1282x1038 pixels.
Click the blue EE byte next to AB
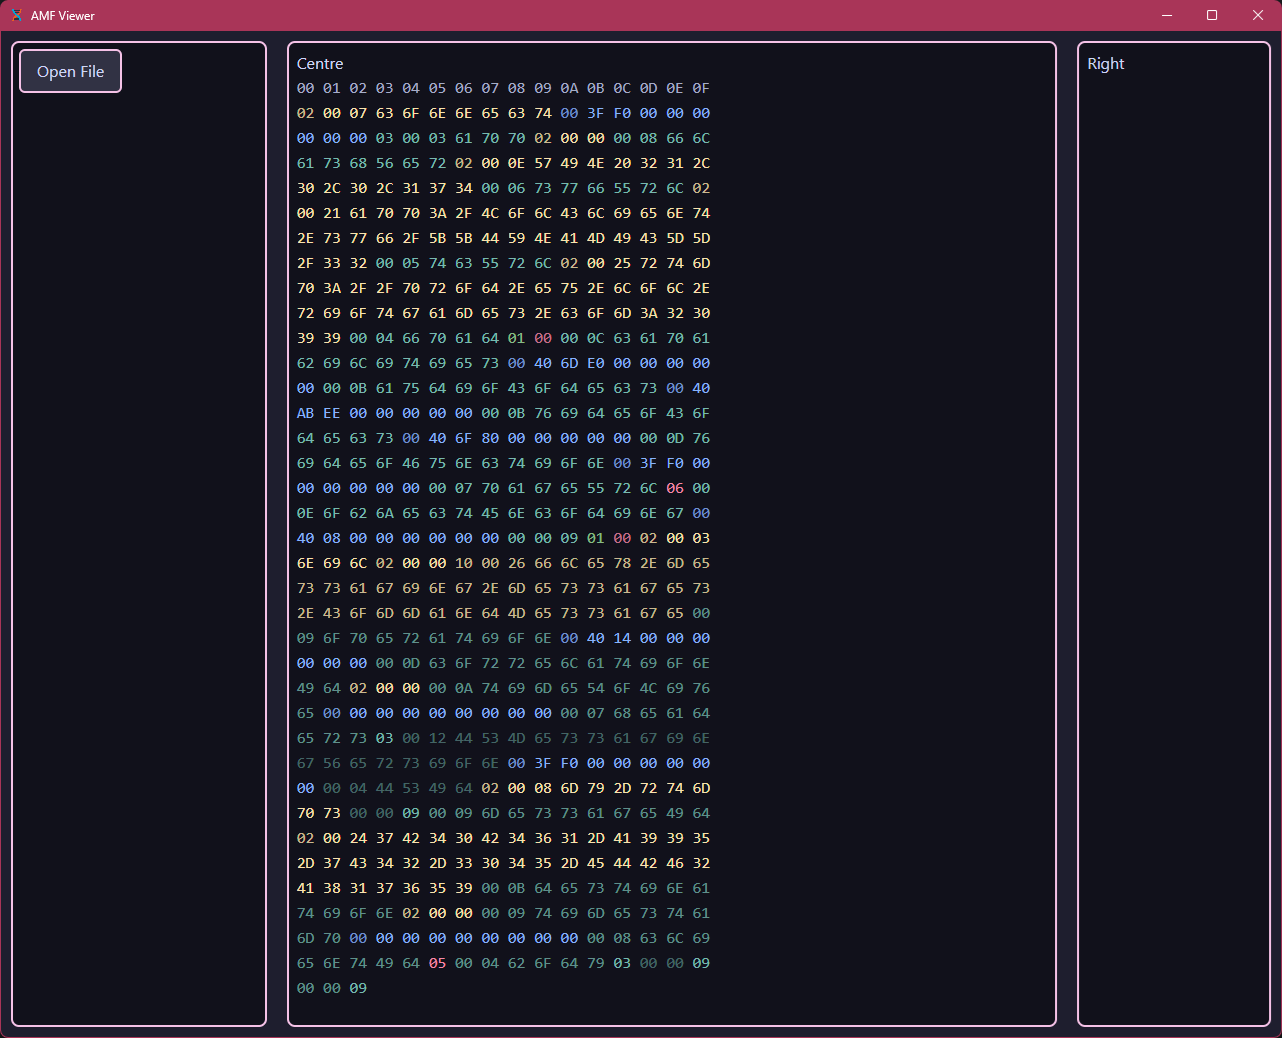pyautogui.click(x=332, y=413)
